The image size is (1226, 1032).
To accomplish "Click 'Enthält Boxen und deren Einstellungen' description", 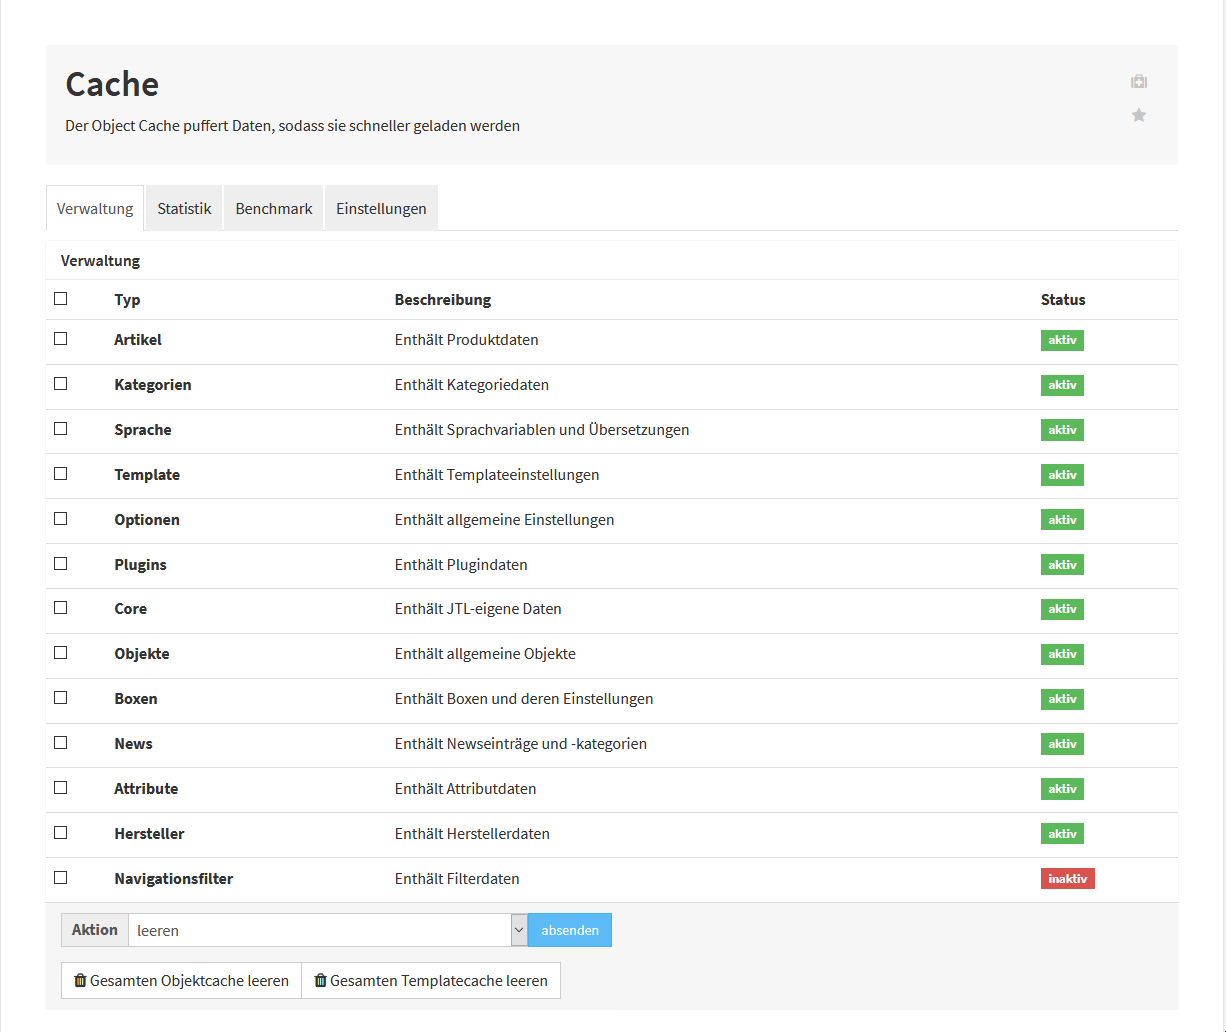I will tap(524, 699).
